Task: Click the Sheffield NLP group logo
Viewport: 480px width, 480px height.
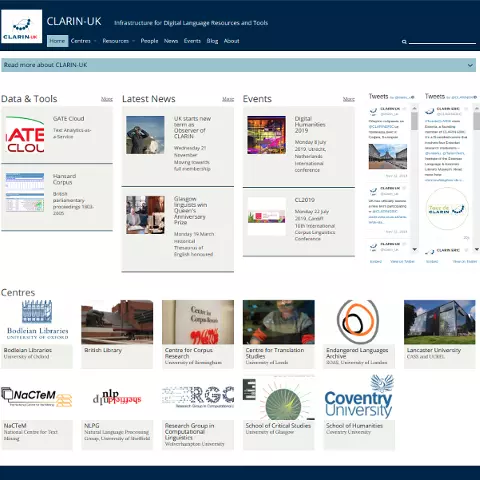Action: click(x=117, y=397)
